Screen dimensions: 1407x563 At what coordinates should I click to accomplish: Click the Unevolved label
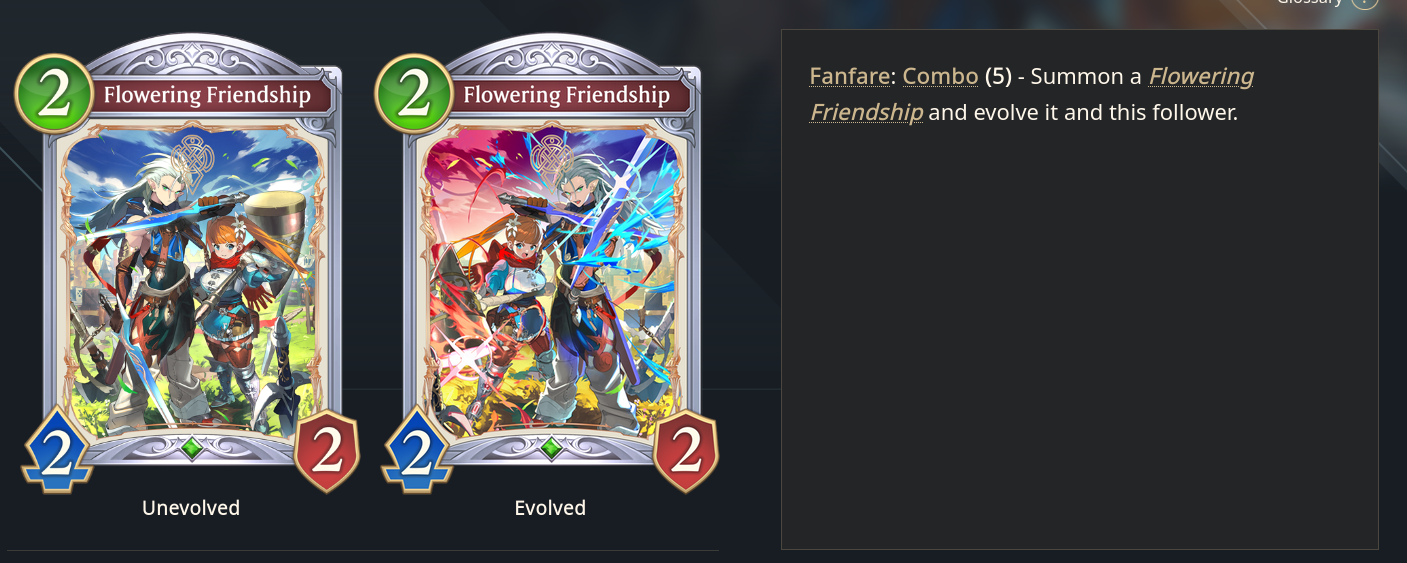(191, 508)
